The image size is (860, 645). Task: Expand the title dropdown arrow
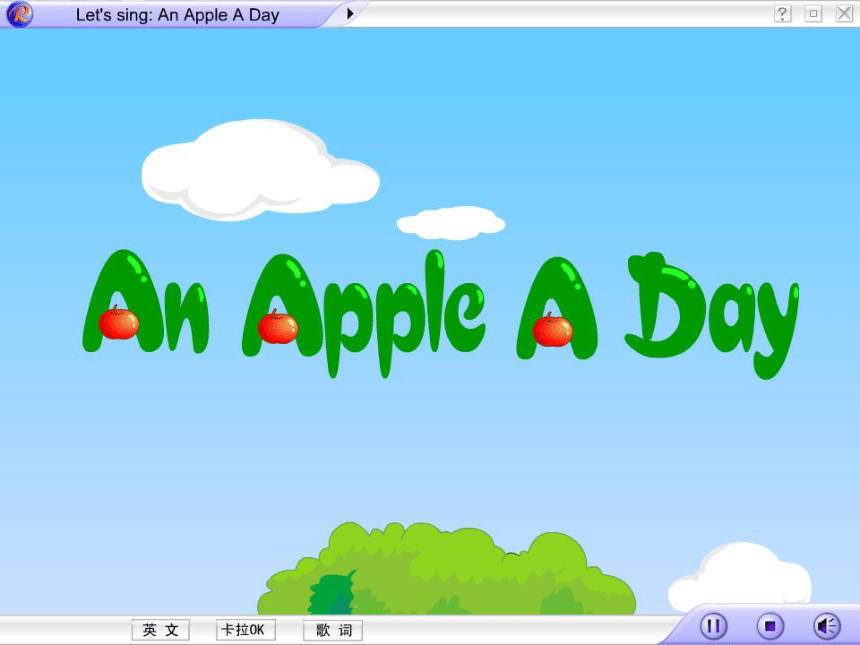[x=350, y=13]
